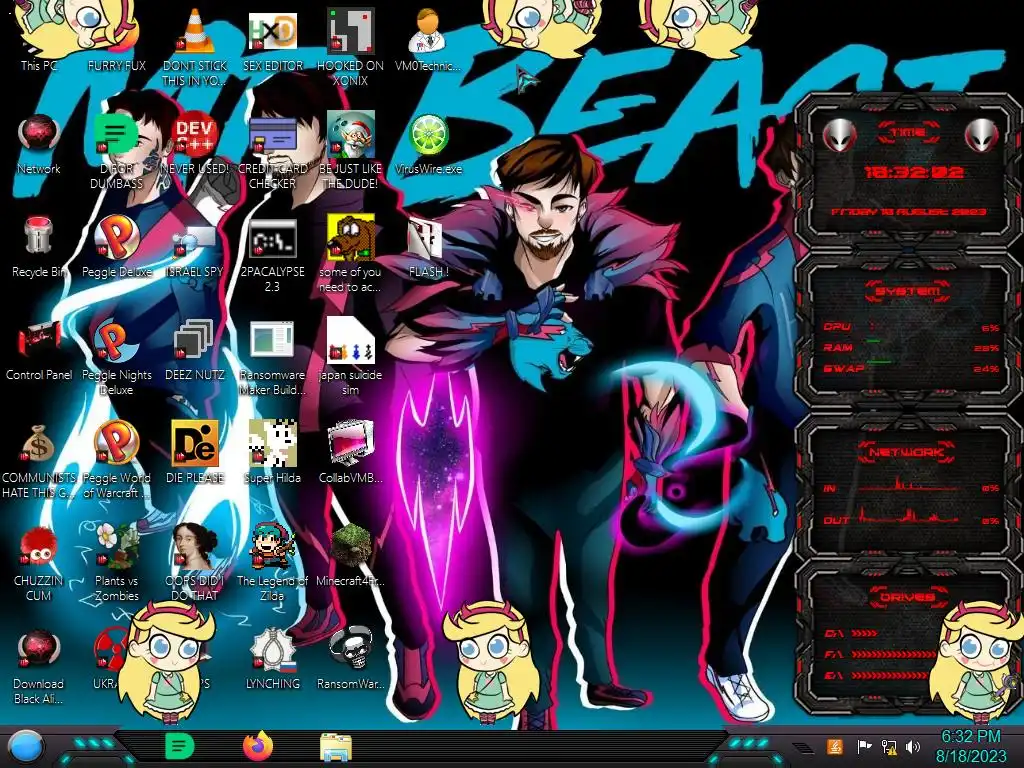
Task: Click the NETWORK widget header
Action: 908,452
